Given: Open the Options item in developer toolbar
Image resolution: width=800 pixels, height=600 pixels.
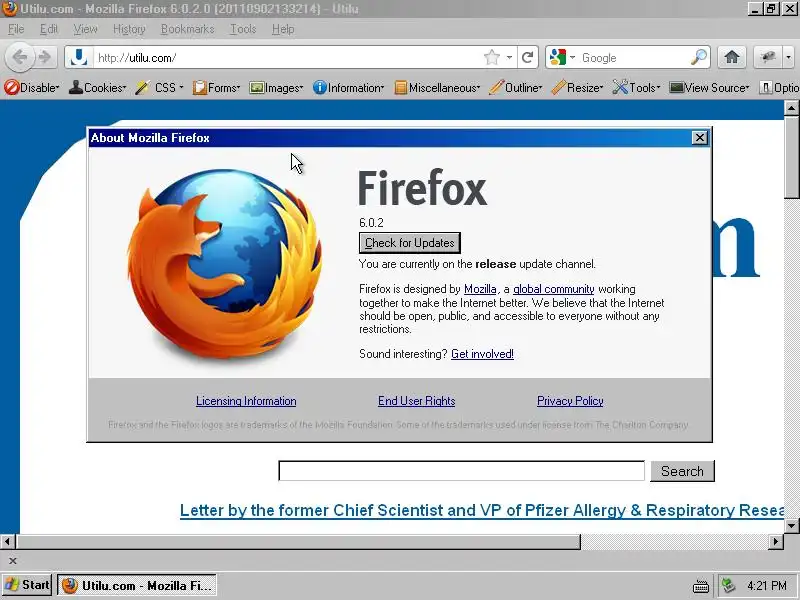Looking at the screenshot, I should 779,88.
